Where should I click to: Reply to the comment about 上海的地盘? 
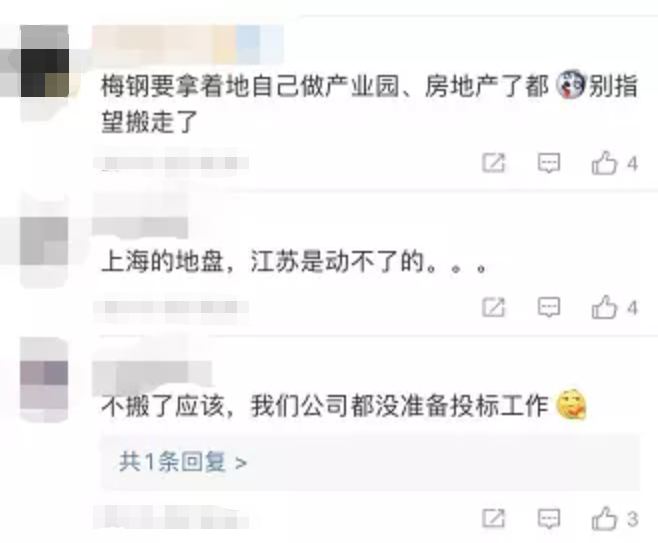[549, 308]
